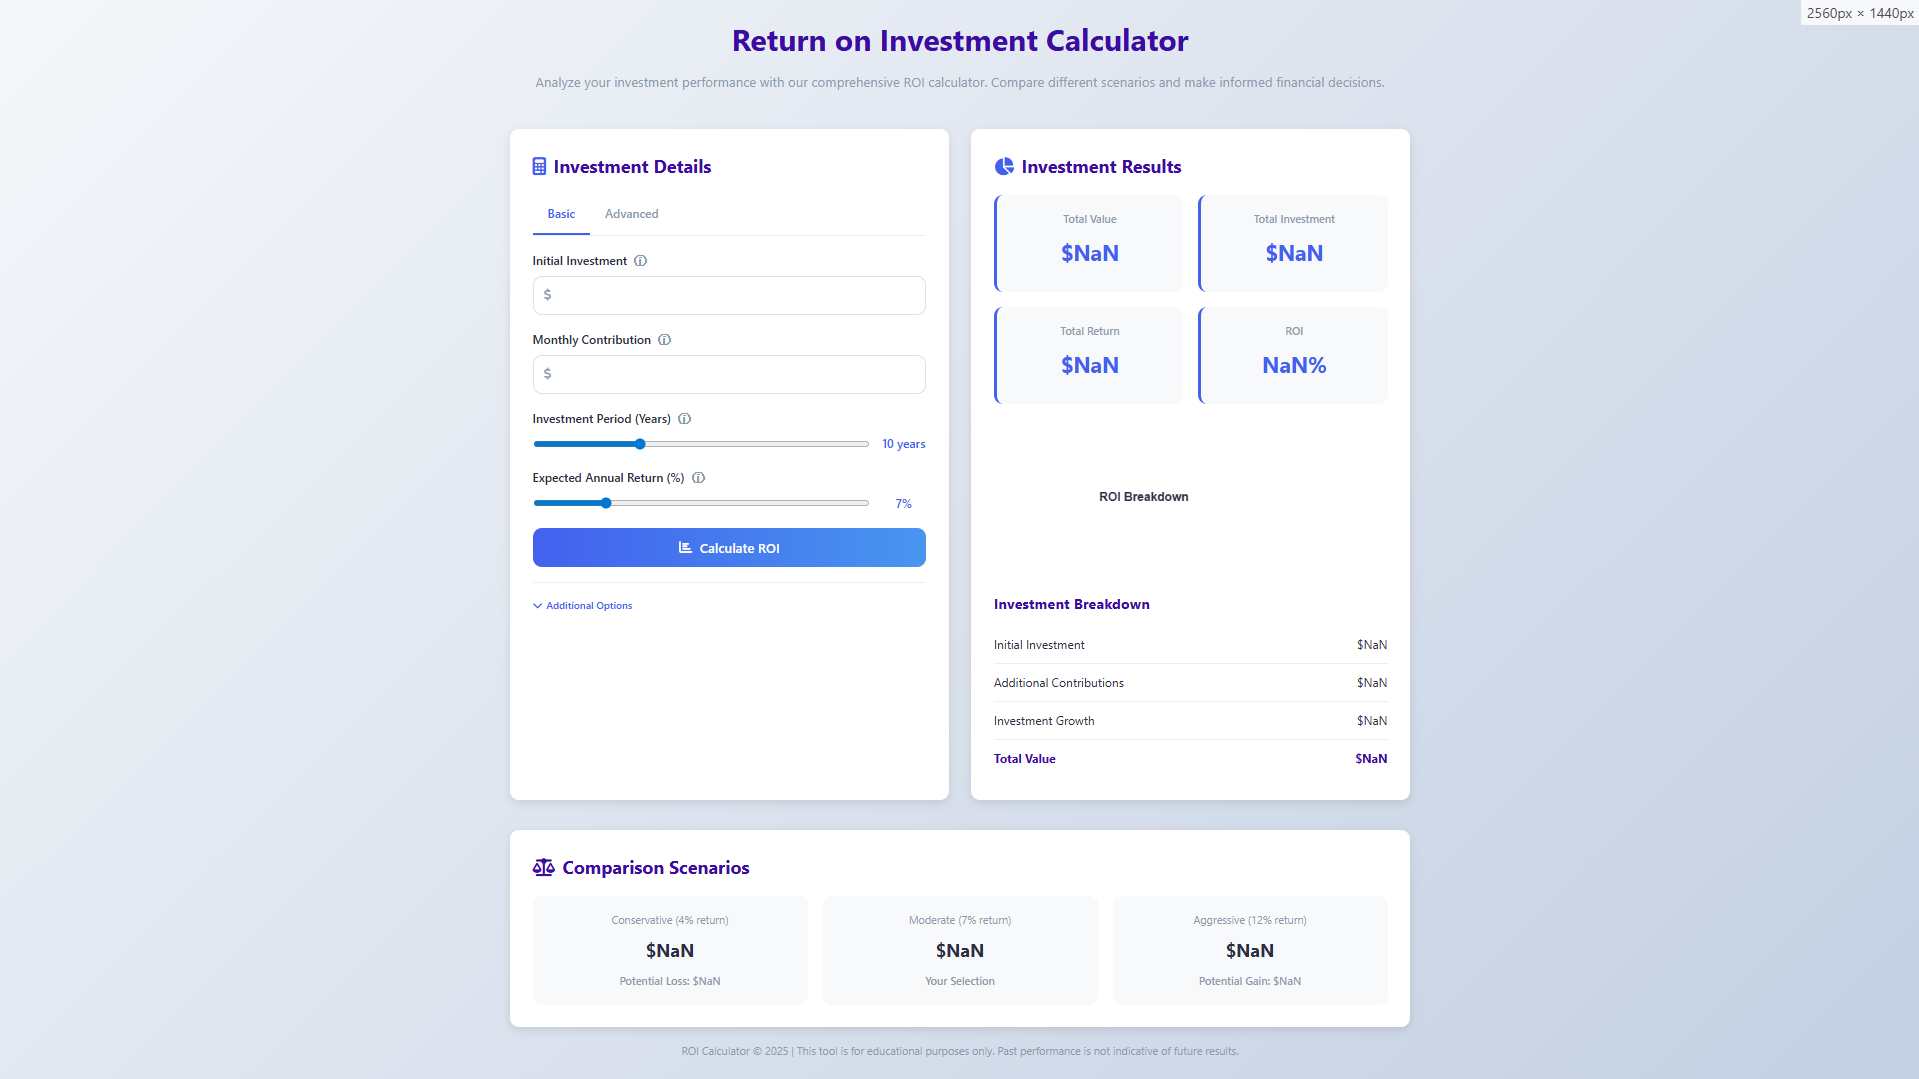Image resolution: width=1919 pixels, height=1079 pixels.
Task: Select the Aggressive (12% return) scenario card
Action: (x=1250, y=950)
